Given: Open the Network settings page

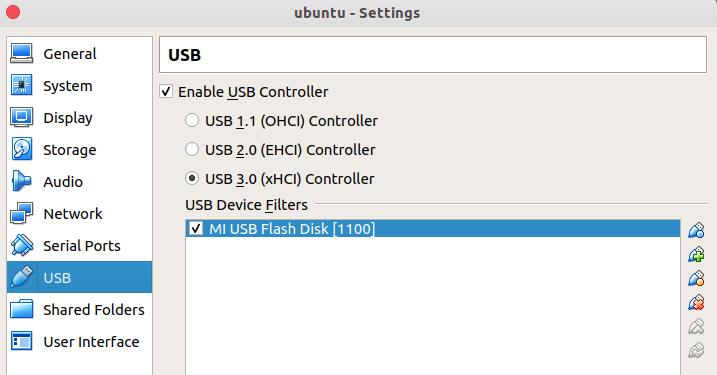Looking at the screenshot, I should coord(80,214).
